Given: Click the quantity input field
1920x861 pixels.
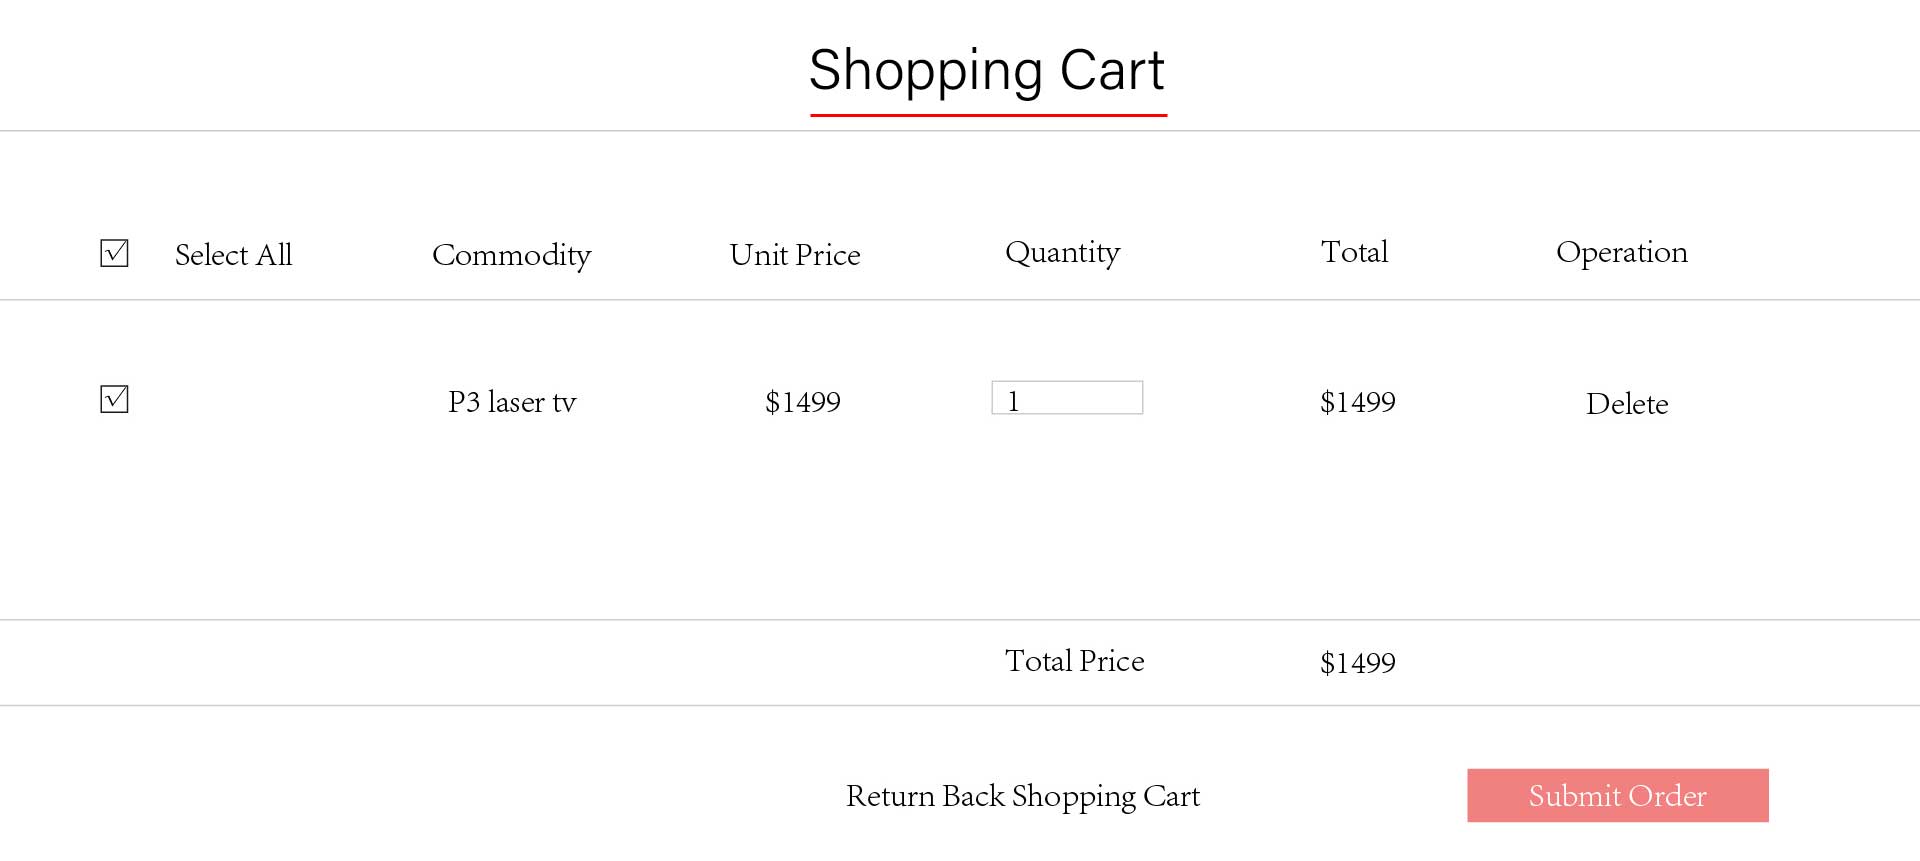Looking at the screenshot, I should click(x=1067, y=398).
